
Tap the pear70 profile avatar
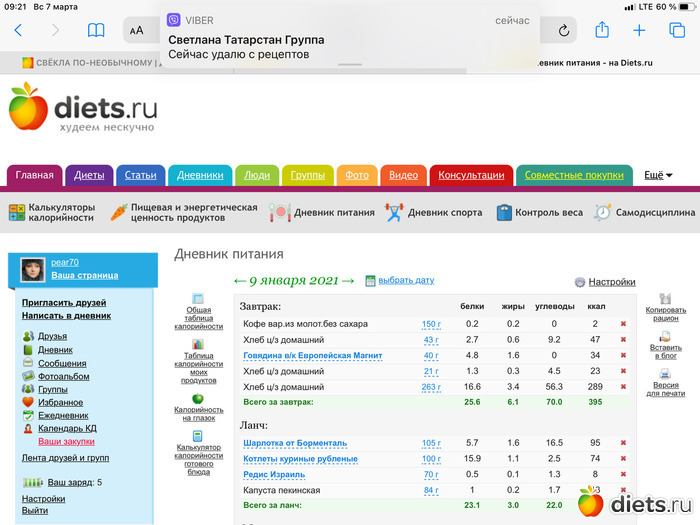click(x=34, y=269)
